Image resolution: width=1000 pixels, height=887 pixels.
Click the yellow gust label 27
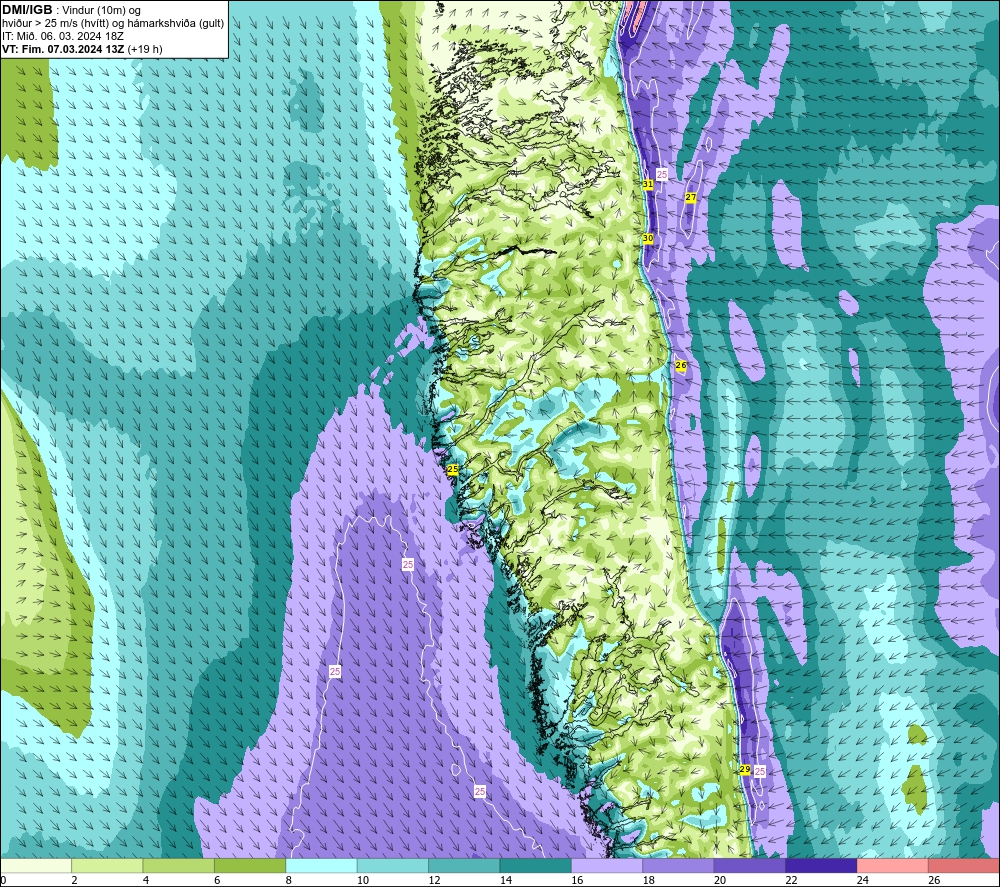691,198
